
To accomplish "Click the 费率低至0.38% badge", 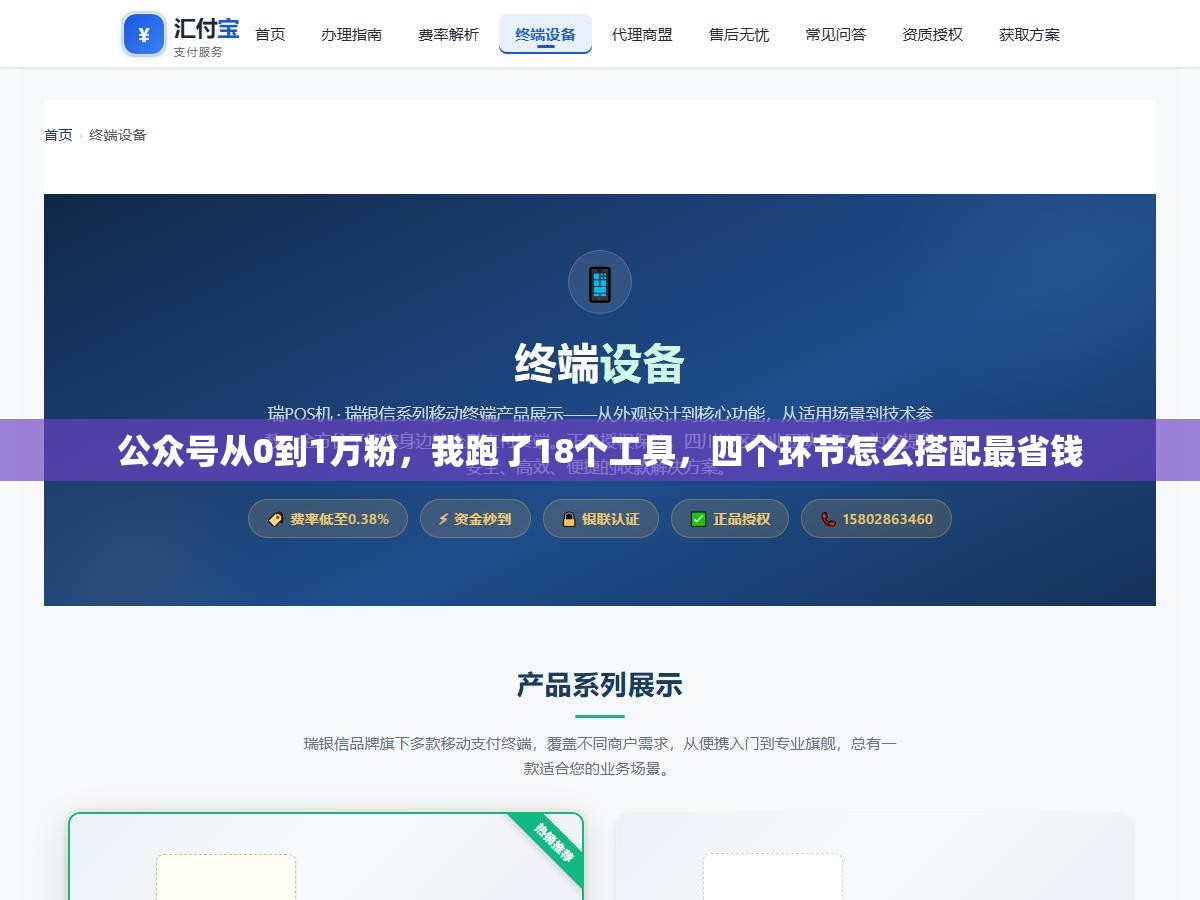I will [328, 519].
